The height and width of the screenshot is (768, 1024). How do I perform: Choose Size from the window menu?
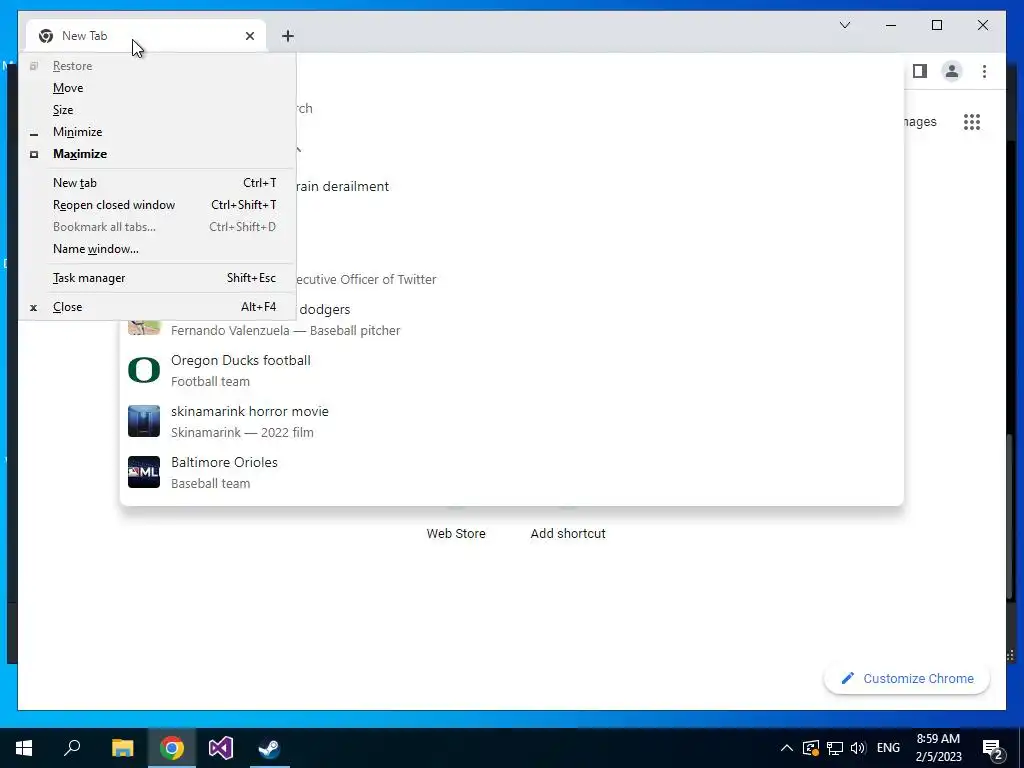pos(157,110)
